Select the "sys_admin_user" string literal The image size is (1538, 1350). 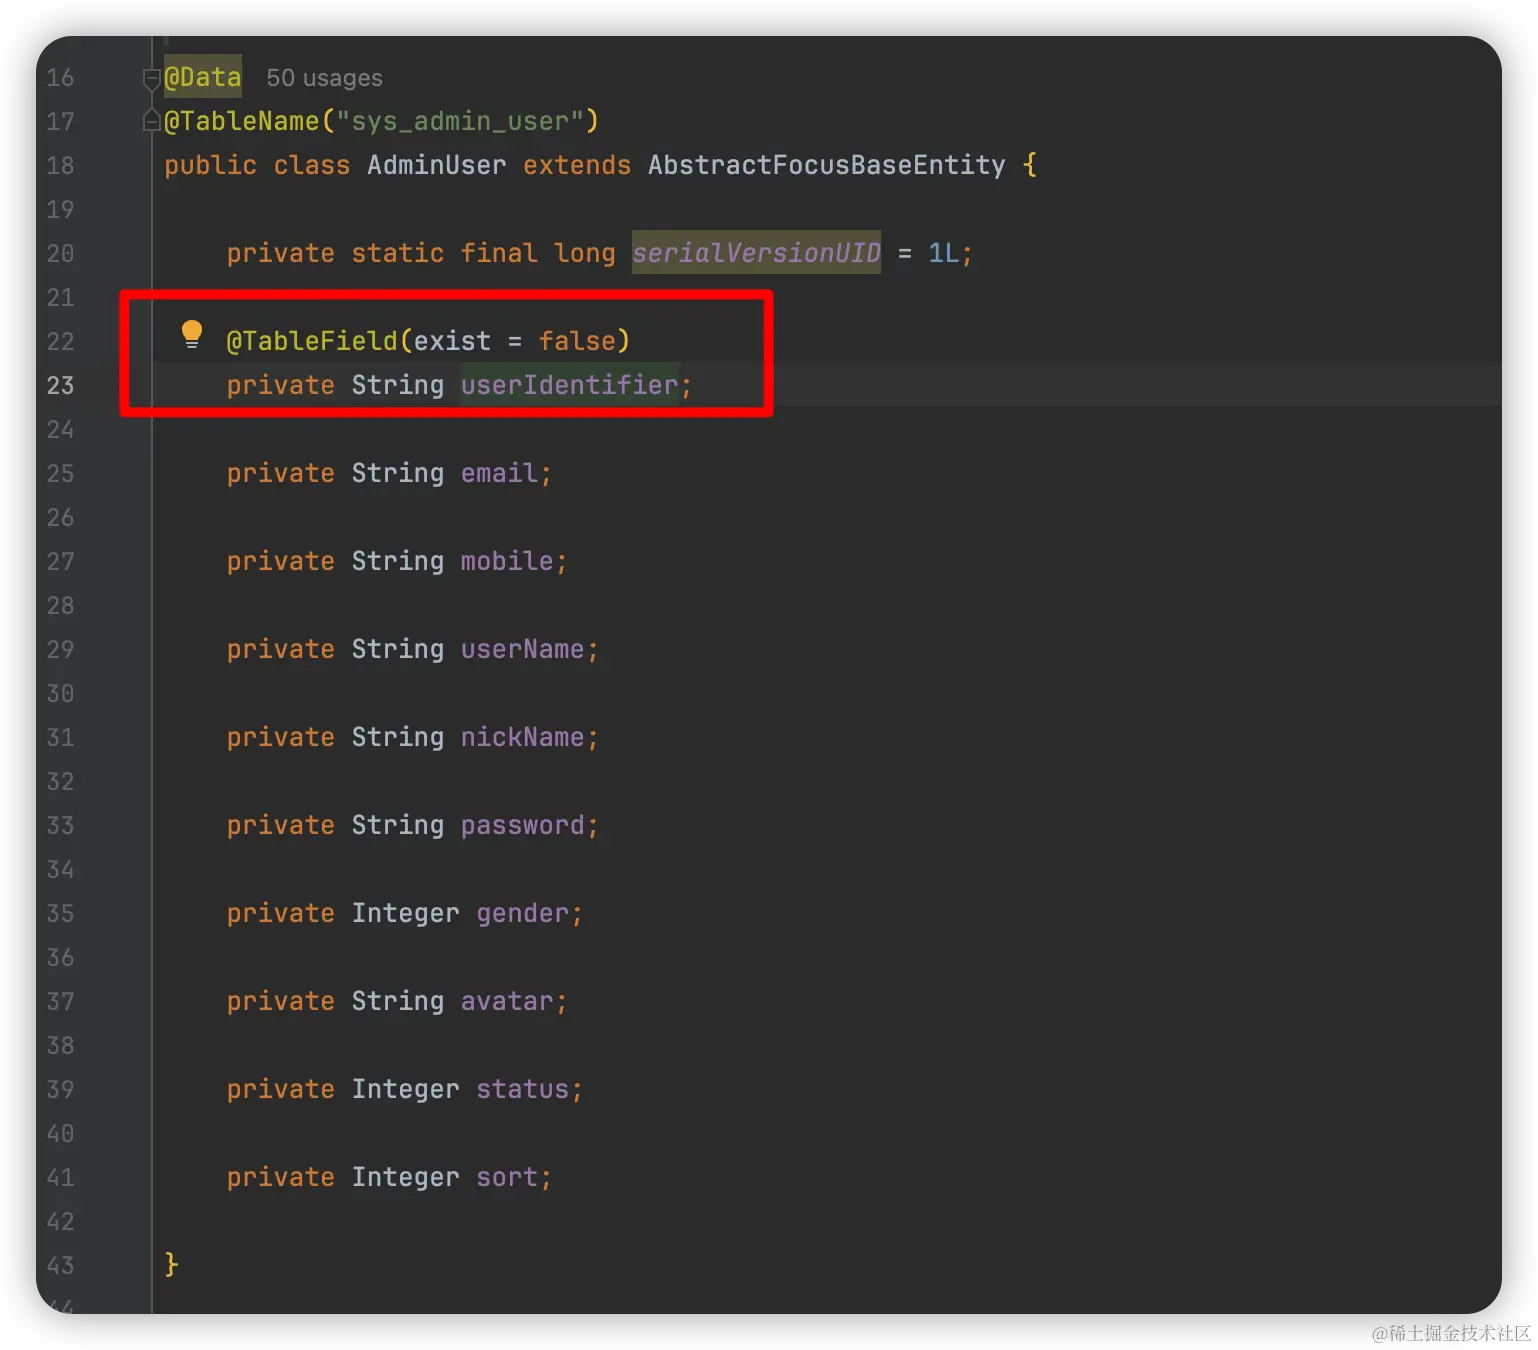[459, 121]
